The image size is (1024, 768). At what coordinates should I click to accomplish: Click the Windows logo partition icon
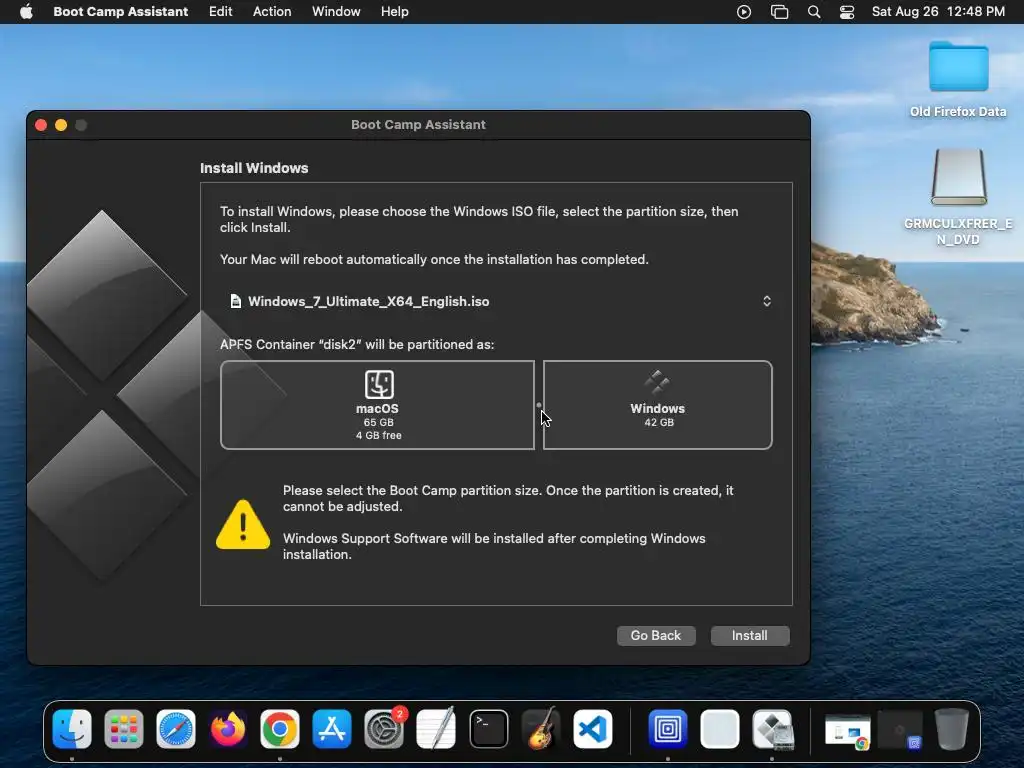[657, 383]
